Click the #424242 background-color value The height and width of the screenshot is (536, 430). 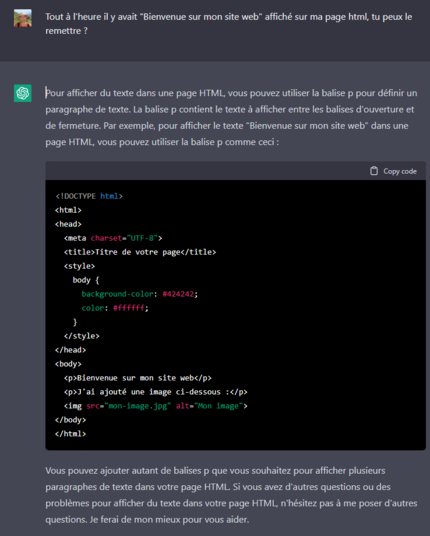(178, 294)
